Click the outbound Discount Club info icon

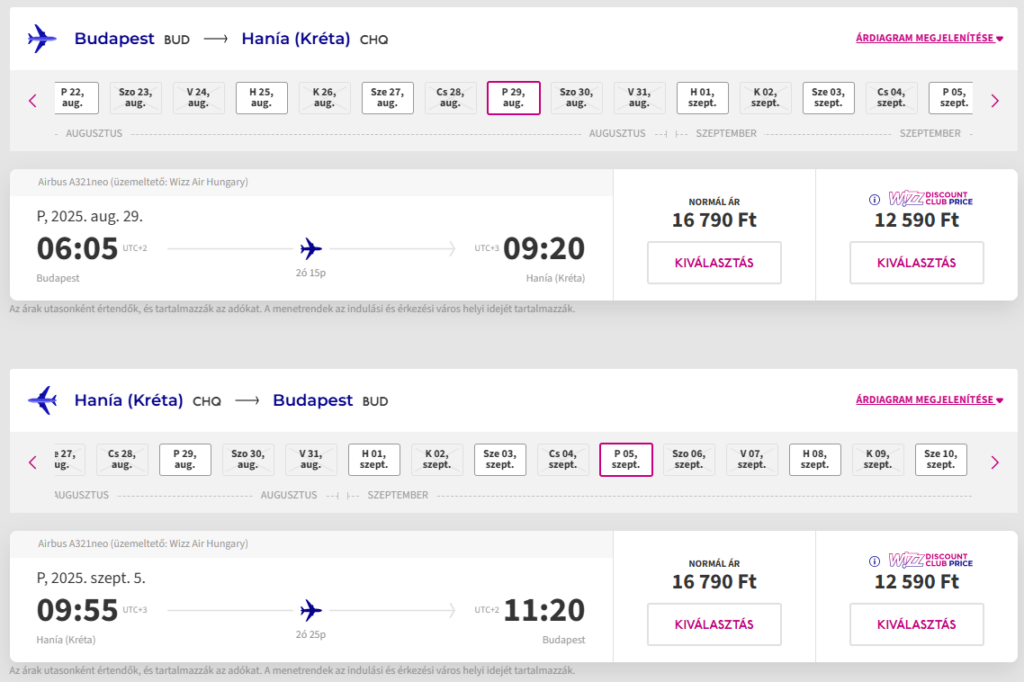tap(875, 199)
